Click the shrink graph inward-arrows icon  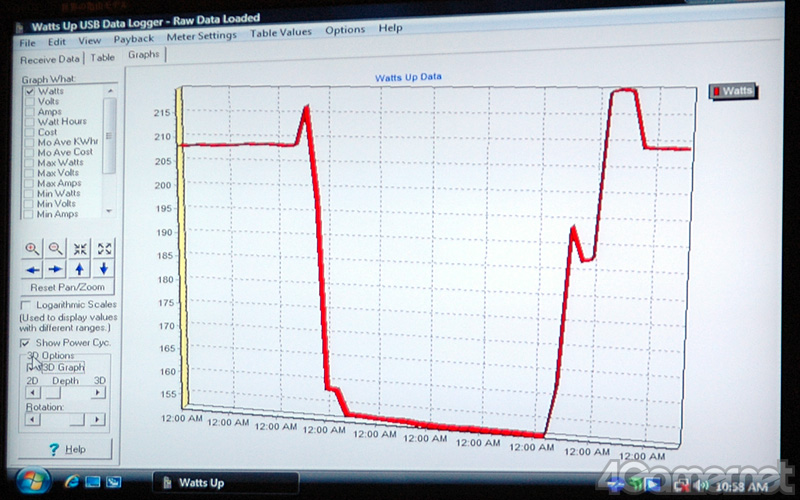point(80,249)
